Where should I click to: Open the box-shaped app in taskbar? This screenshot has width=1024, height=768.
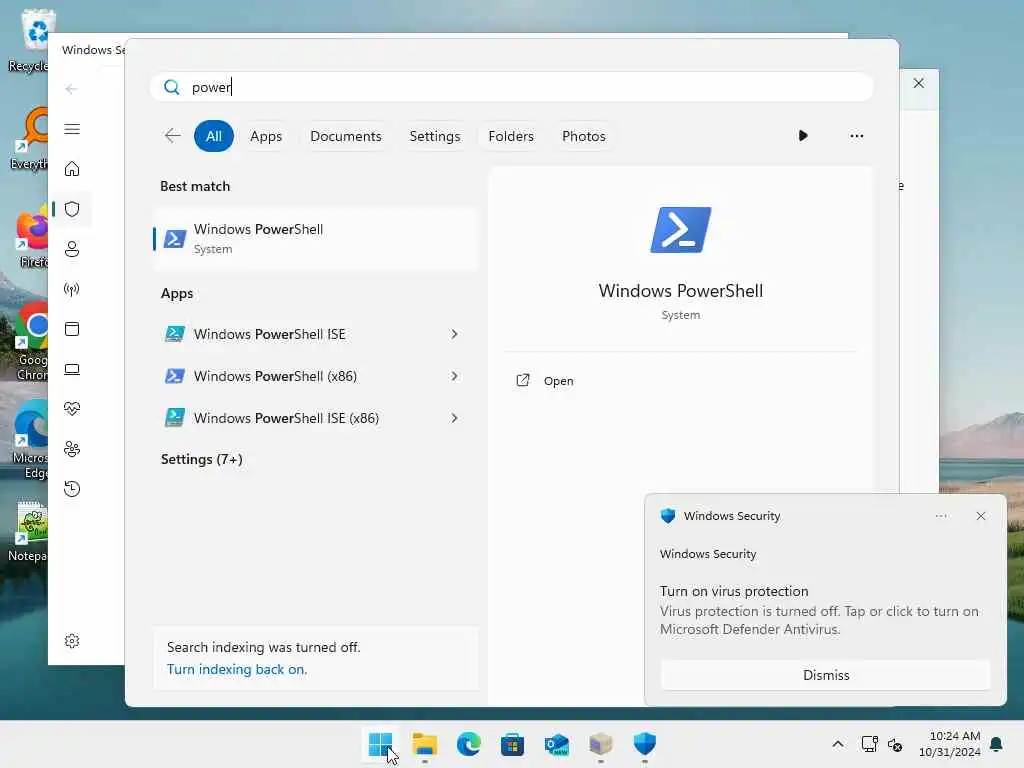click(x=601, y=744)
